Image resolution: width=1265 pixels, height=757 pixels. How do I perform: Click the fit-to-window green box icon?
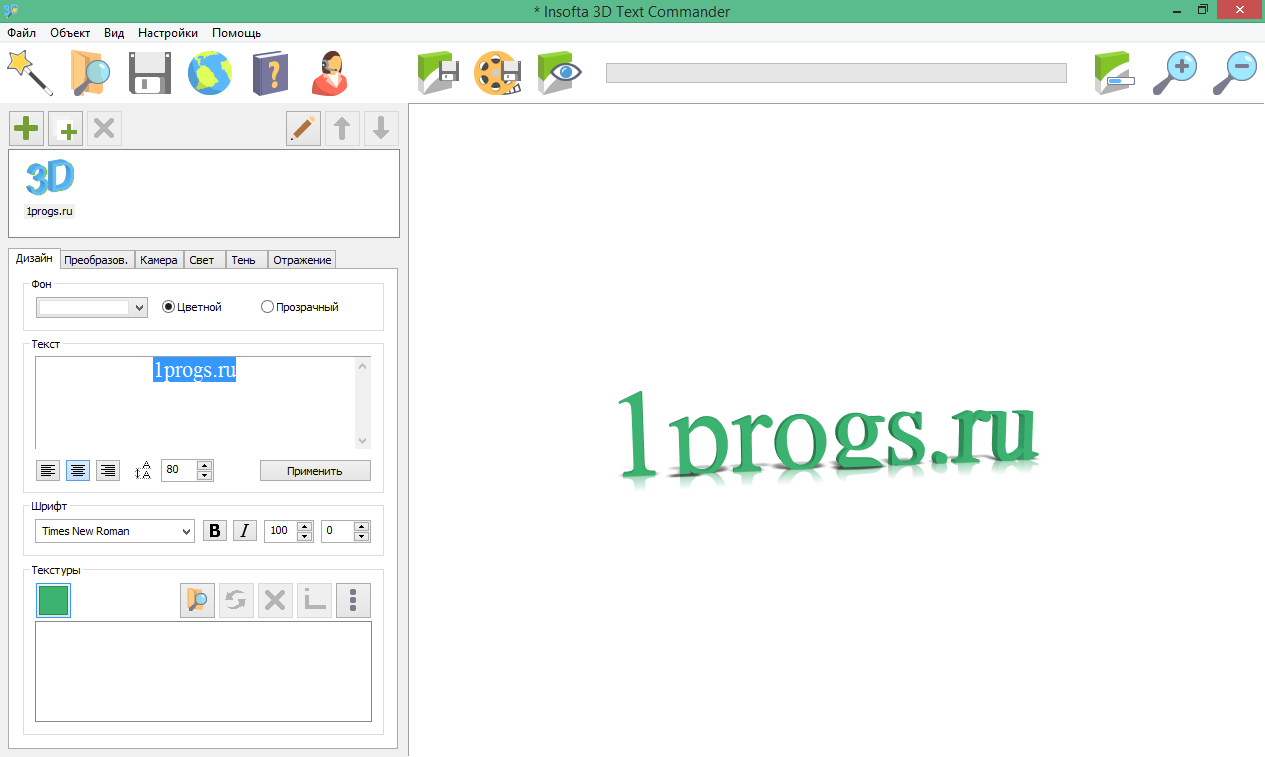coord(1116,73)
